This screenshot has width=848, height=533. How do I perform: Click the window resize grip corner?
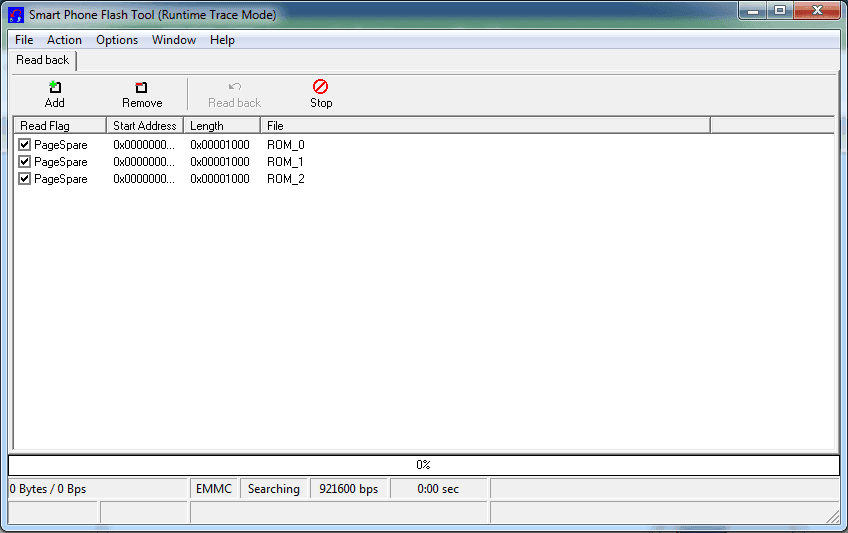tap(833, 517)
